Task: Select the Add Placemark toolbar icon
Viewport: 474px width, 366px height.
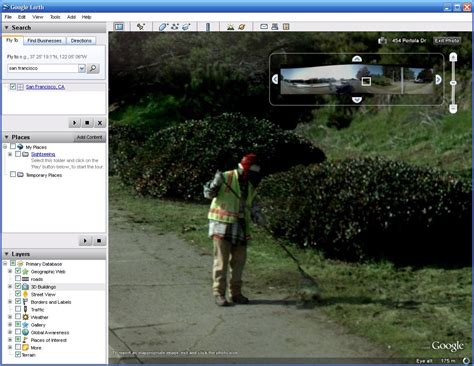Action: (141, 27)
